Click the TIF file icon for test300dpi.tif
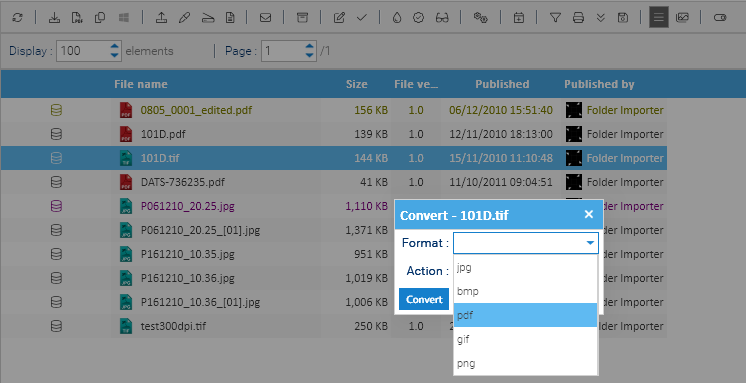Viewport: 746px width, 383px height. pos(126,326)
